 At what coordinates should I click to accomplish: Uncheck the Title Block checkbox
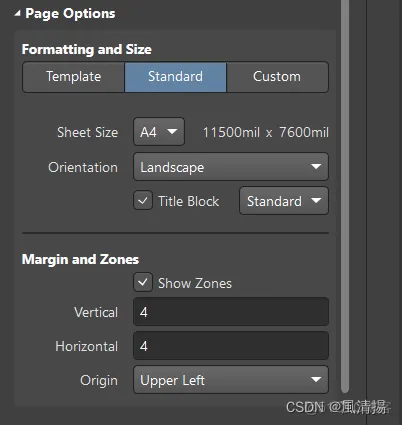click(143, 200)
